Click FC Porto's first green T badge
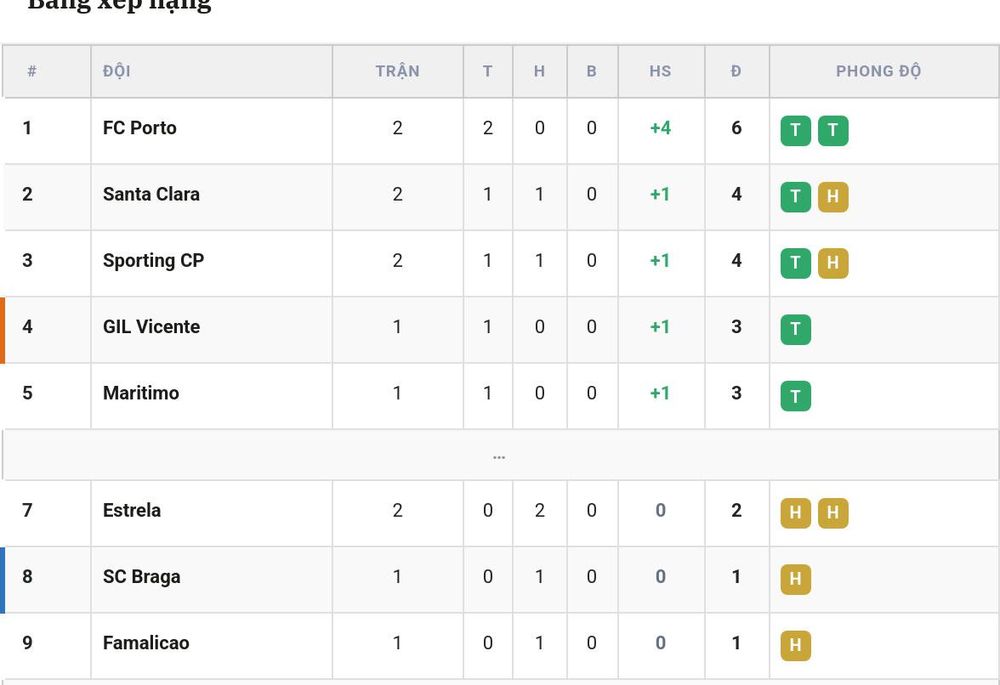The height and width of the screenshot is (685, 1000). tap(795, 130)
